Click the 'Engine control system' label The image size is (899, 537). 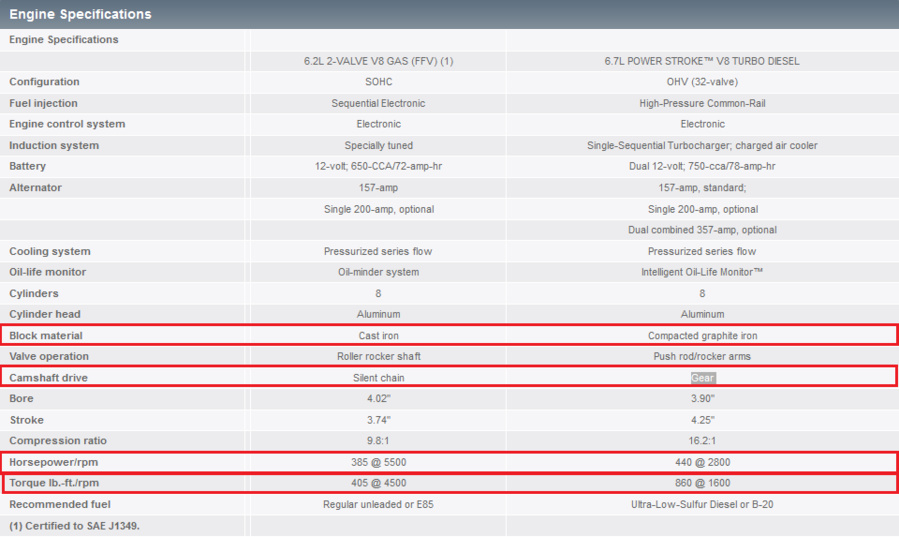67,124
